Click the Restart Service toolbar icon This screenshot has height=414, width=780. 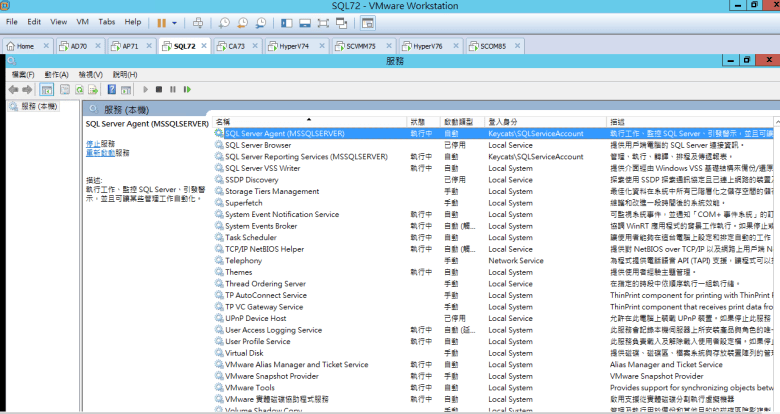click(187, 90)
